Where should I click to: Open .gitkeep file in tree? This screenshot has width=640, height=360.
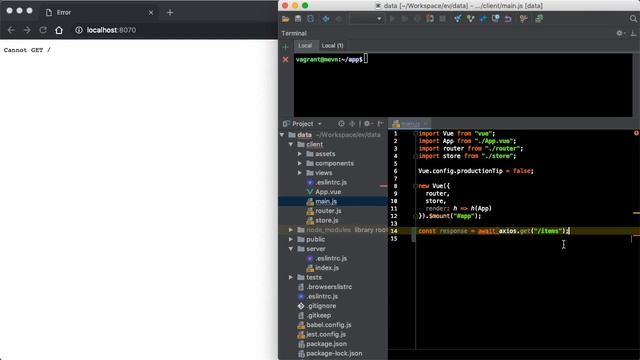[x=319, y=315]
